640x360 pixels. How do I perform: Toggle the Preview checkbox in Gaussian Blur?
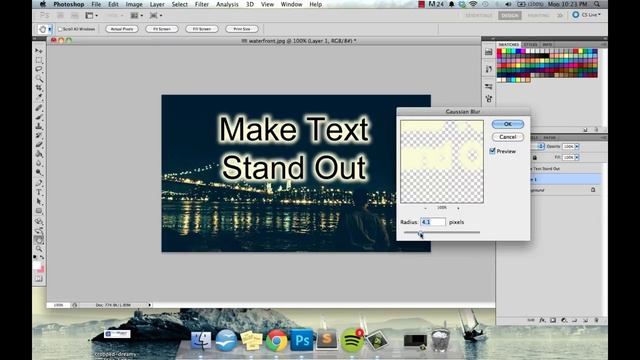pos(493,151)
